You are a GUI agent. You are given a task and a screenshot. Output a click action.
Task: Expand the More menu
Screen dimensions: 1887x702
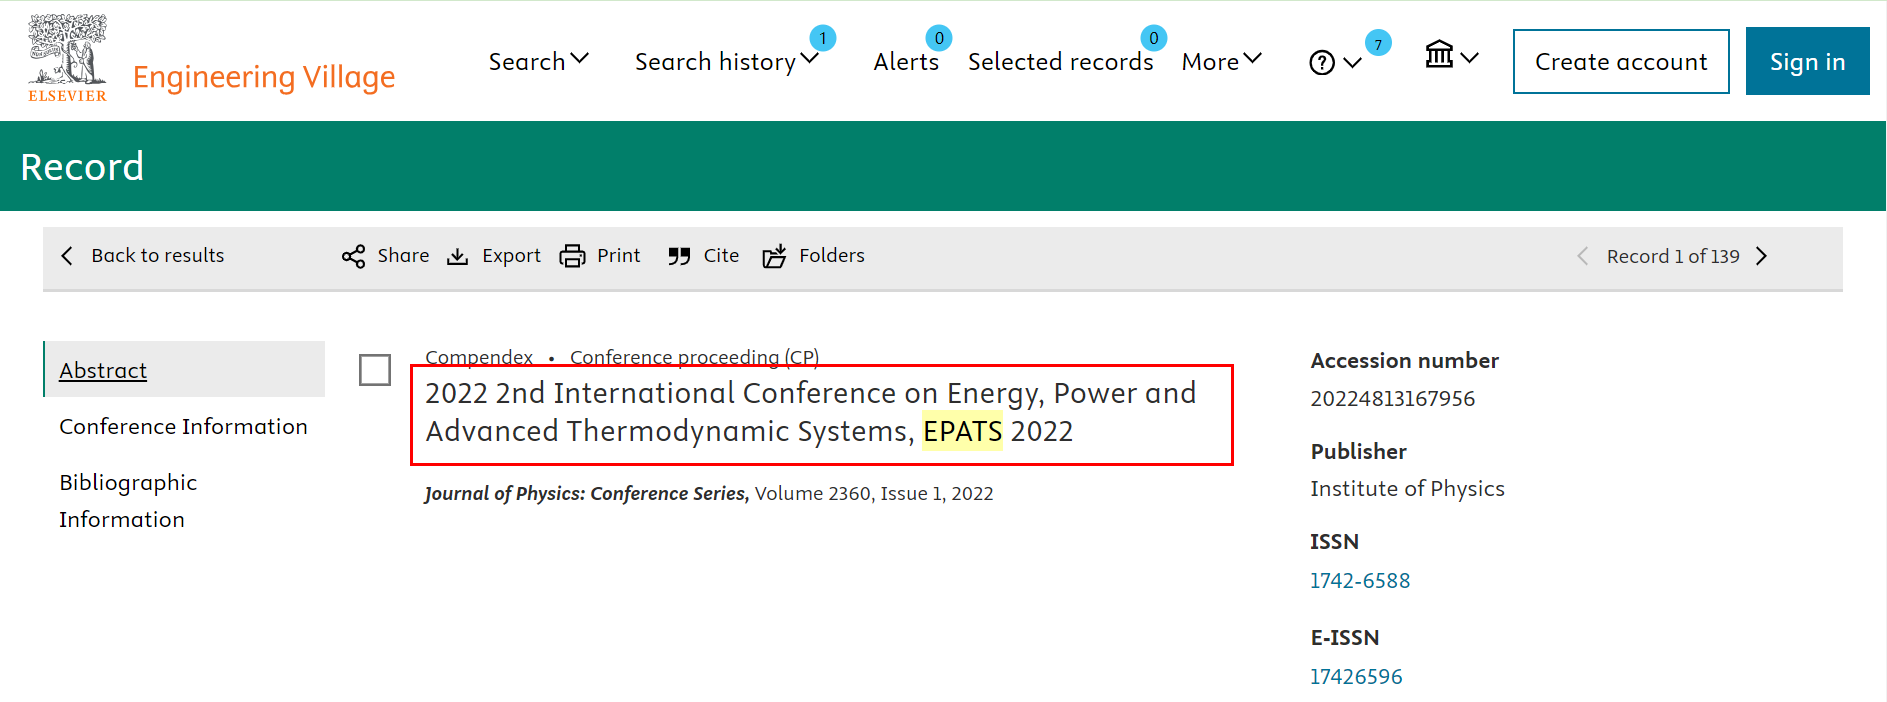click(1221, 62)
